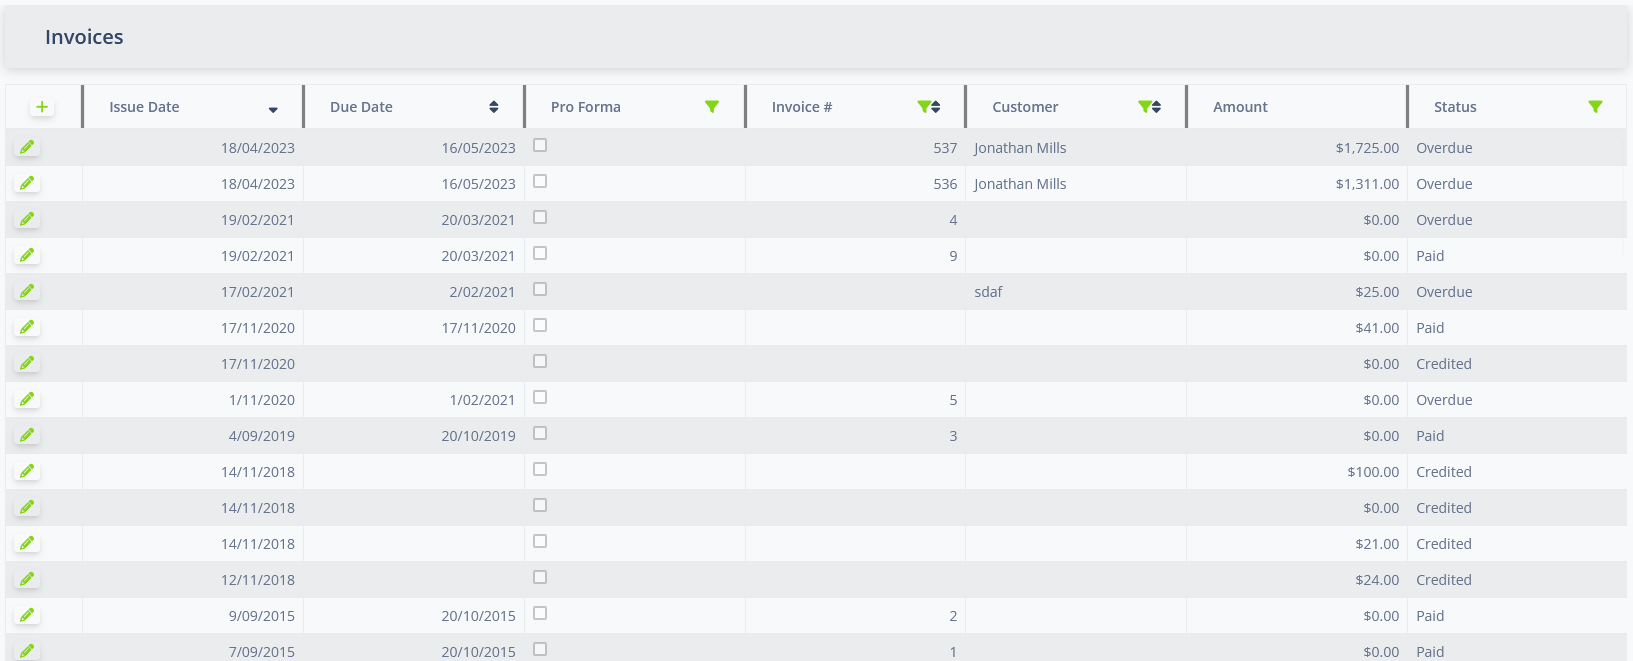1633x661 pixels.
Task: Click the Invoice # filter funnel icon
Action: [924, 107]
